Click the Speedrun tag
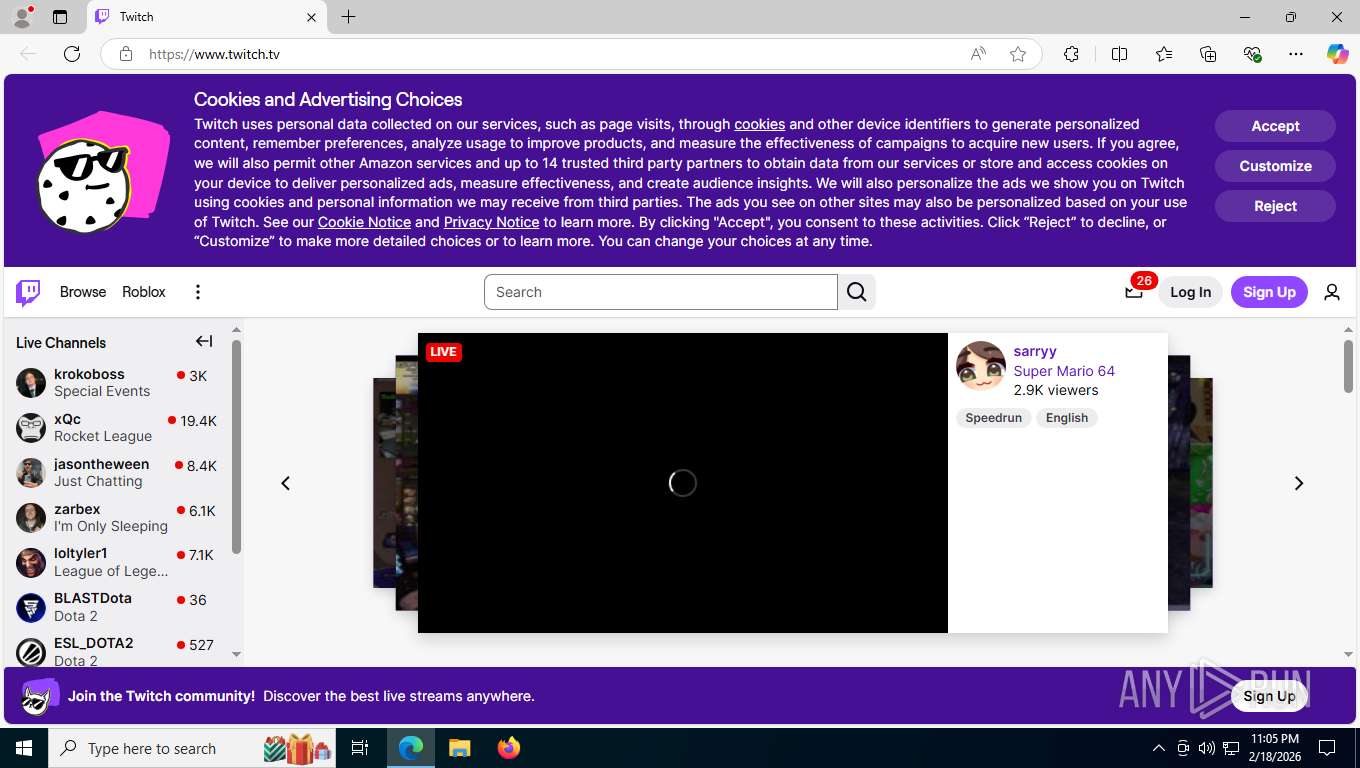This screenshot has width=1360, height=768. tap(993, 418)
